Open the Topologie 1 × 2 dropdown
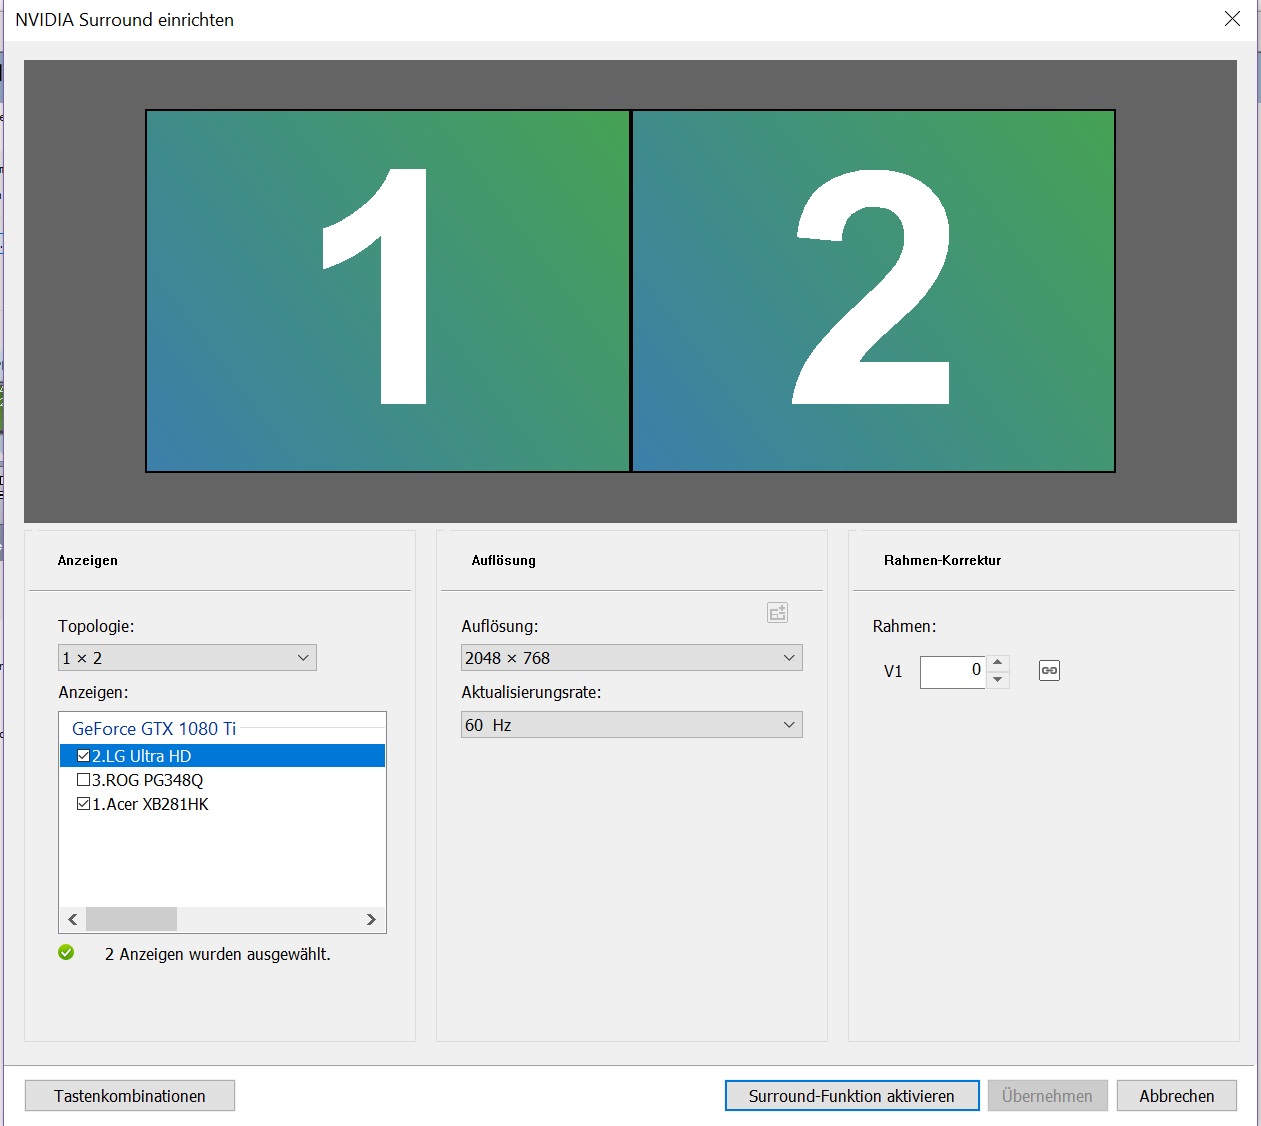The height and width of the screenshot is (1126, 1261). (x=187, y=658)
